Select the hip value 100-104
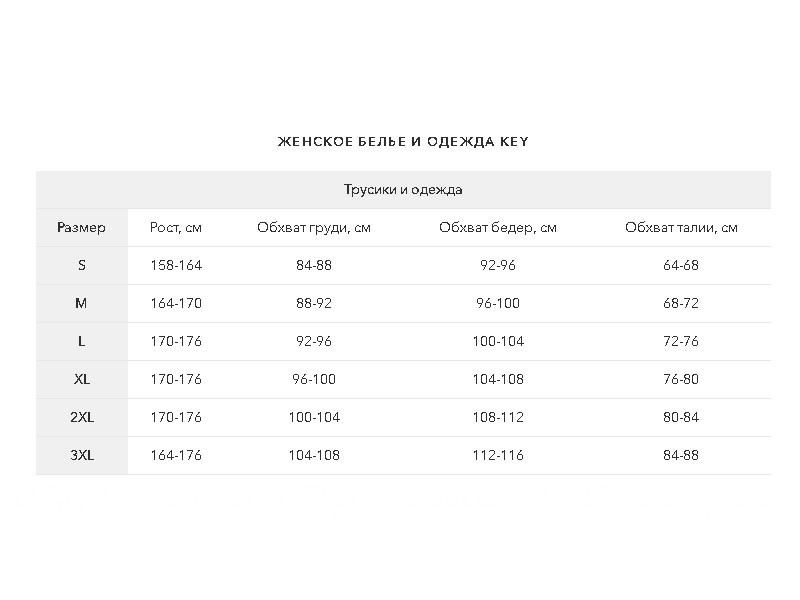Screen dimensions: 800x600 tap(498, 341)
